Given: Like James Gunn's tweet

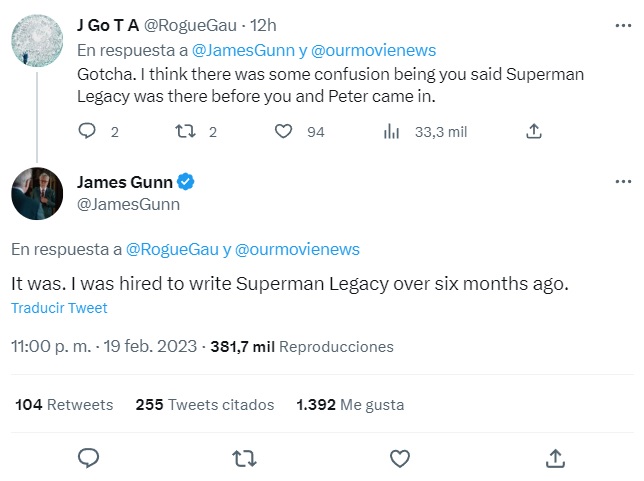Looking at the screenshot, I should coord(400,458).
